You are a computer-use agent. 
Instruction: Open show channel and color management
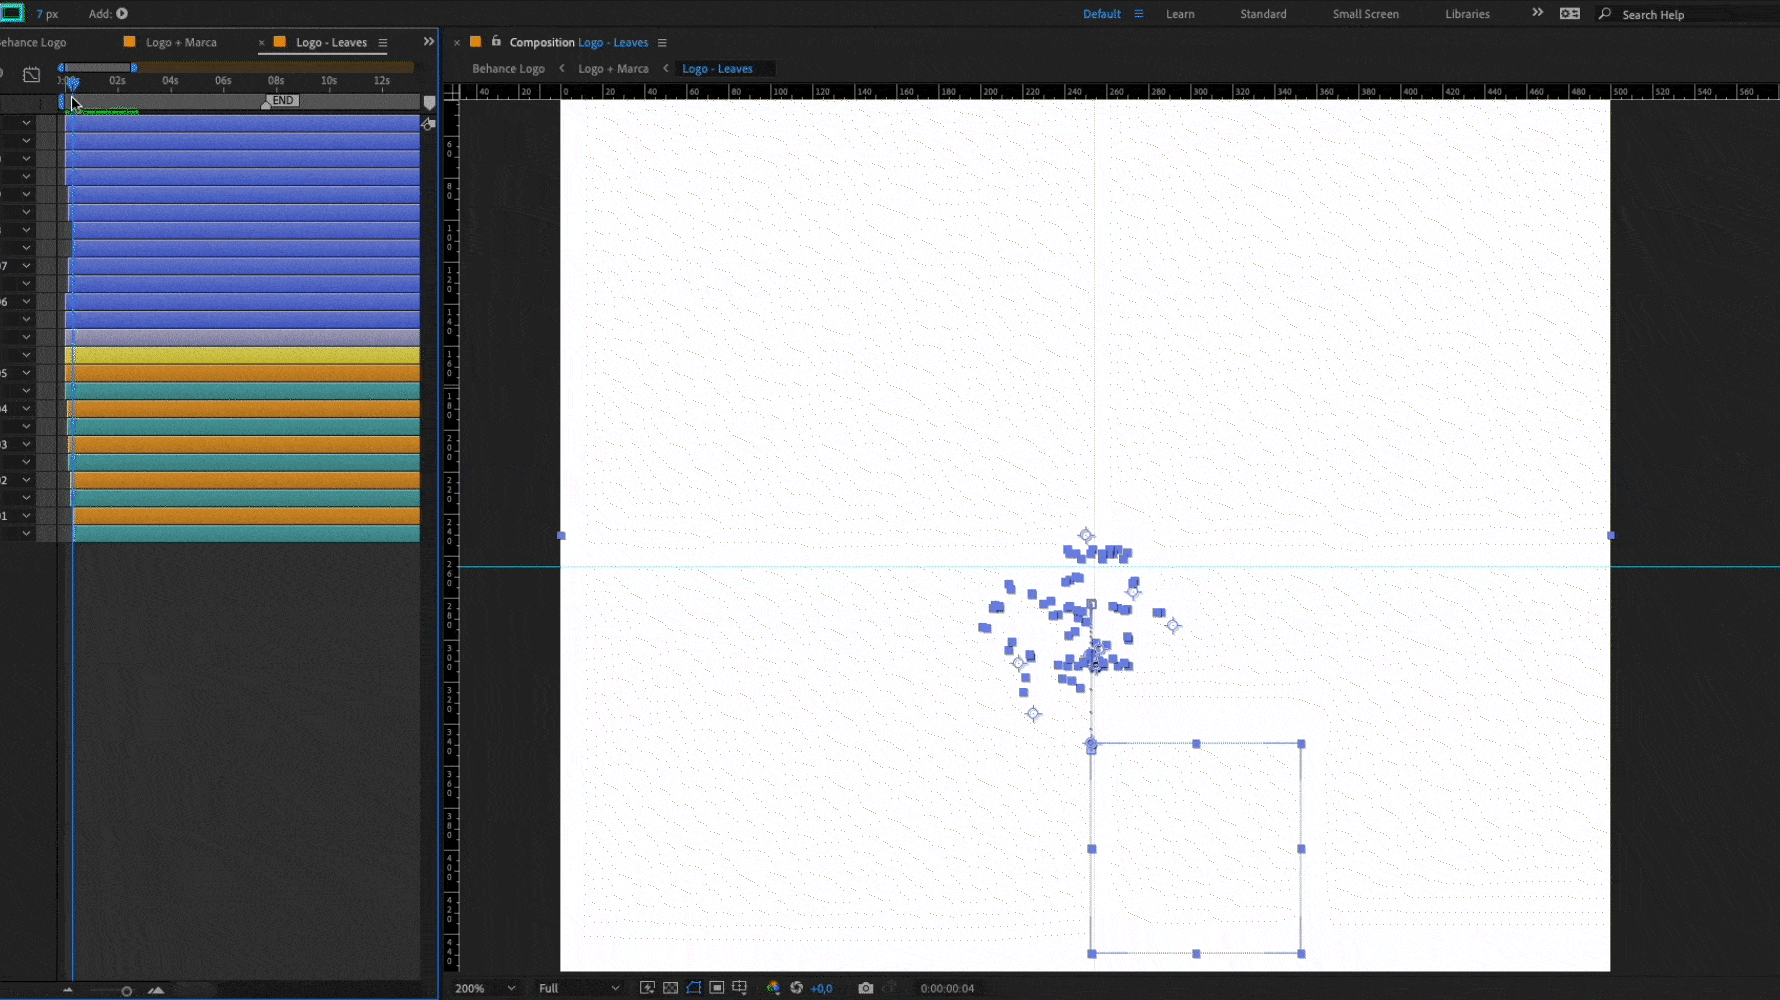pyautogui.click(x=773, y=988)
